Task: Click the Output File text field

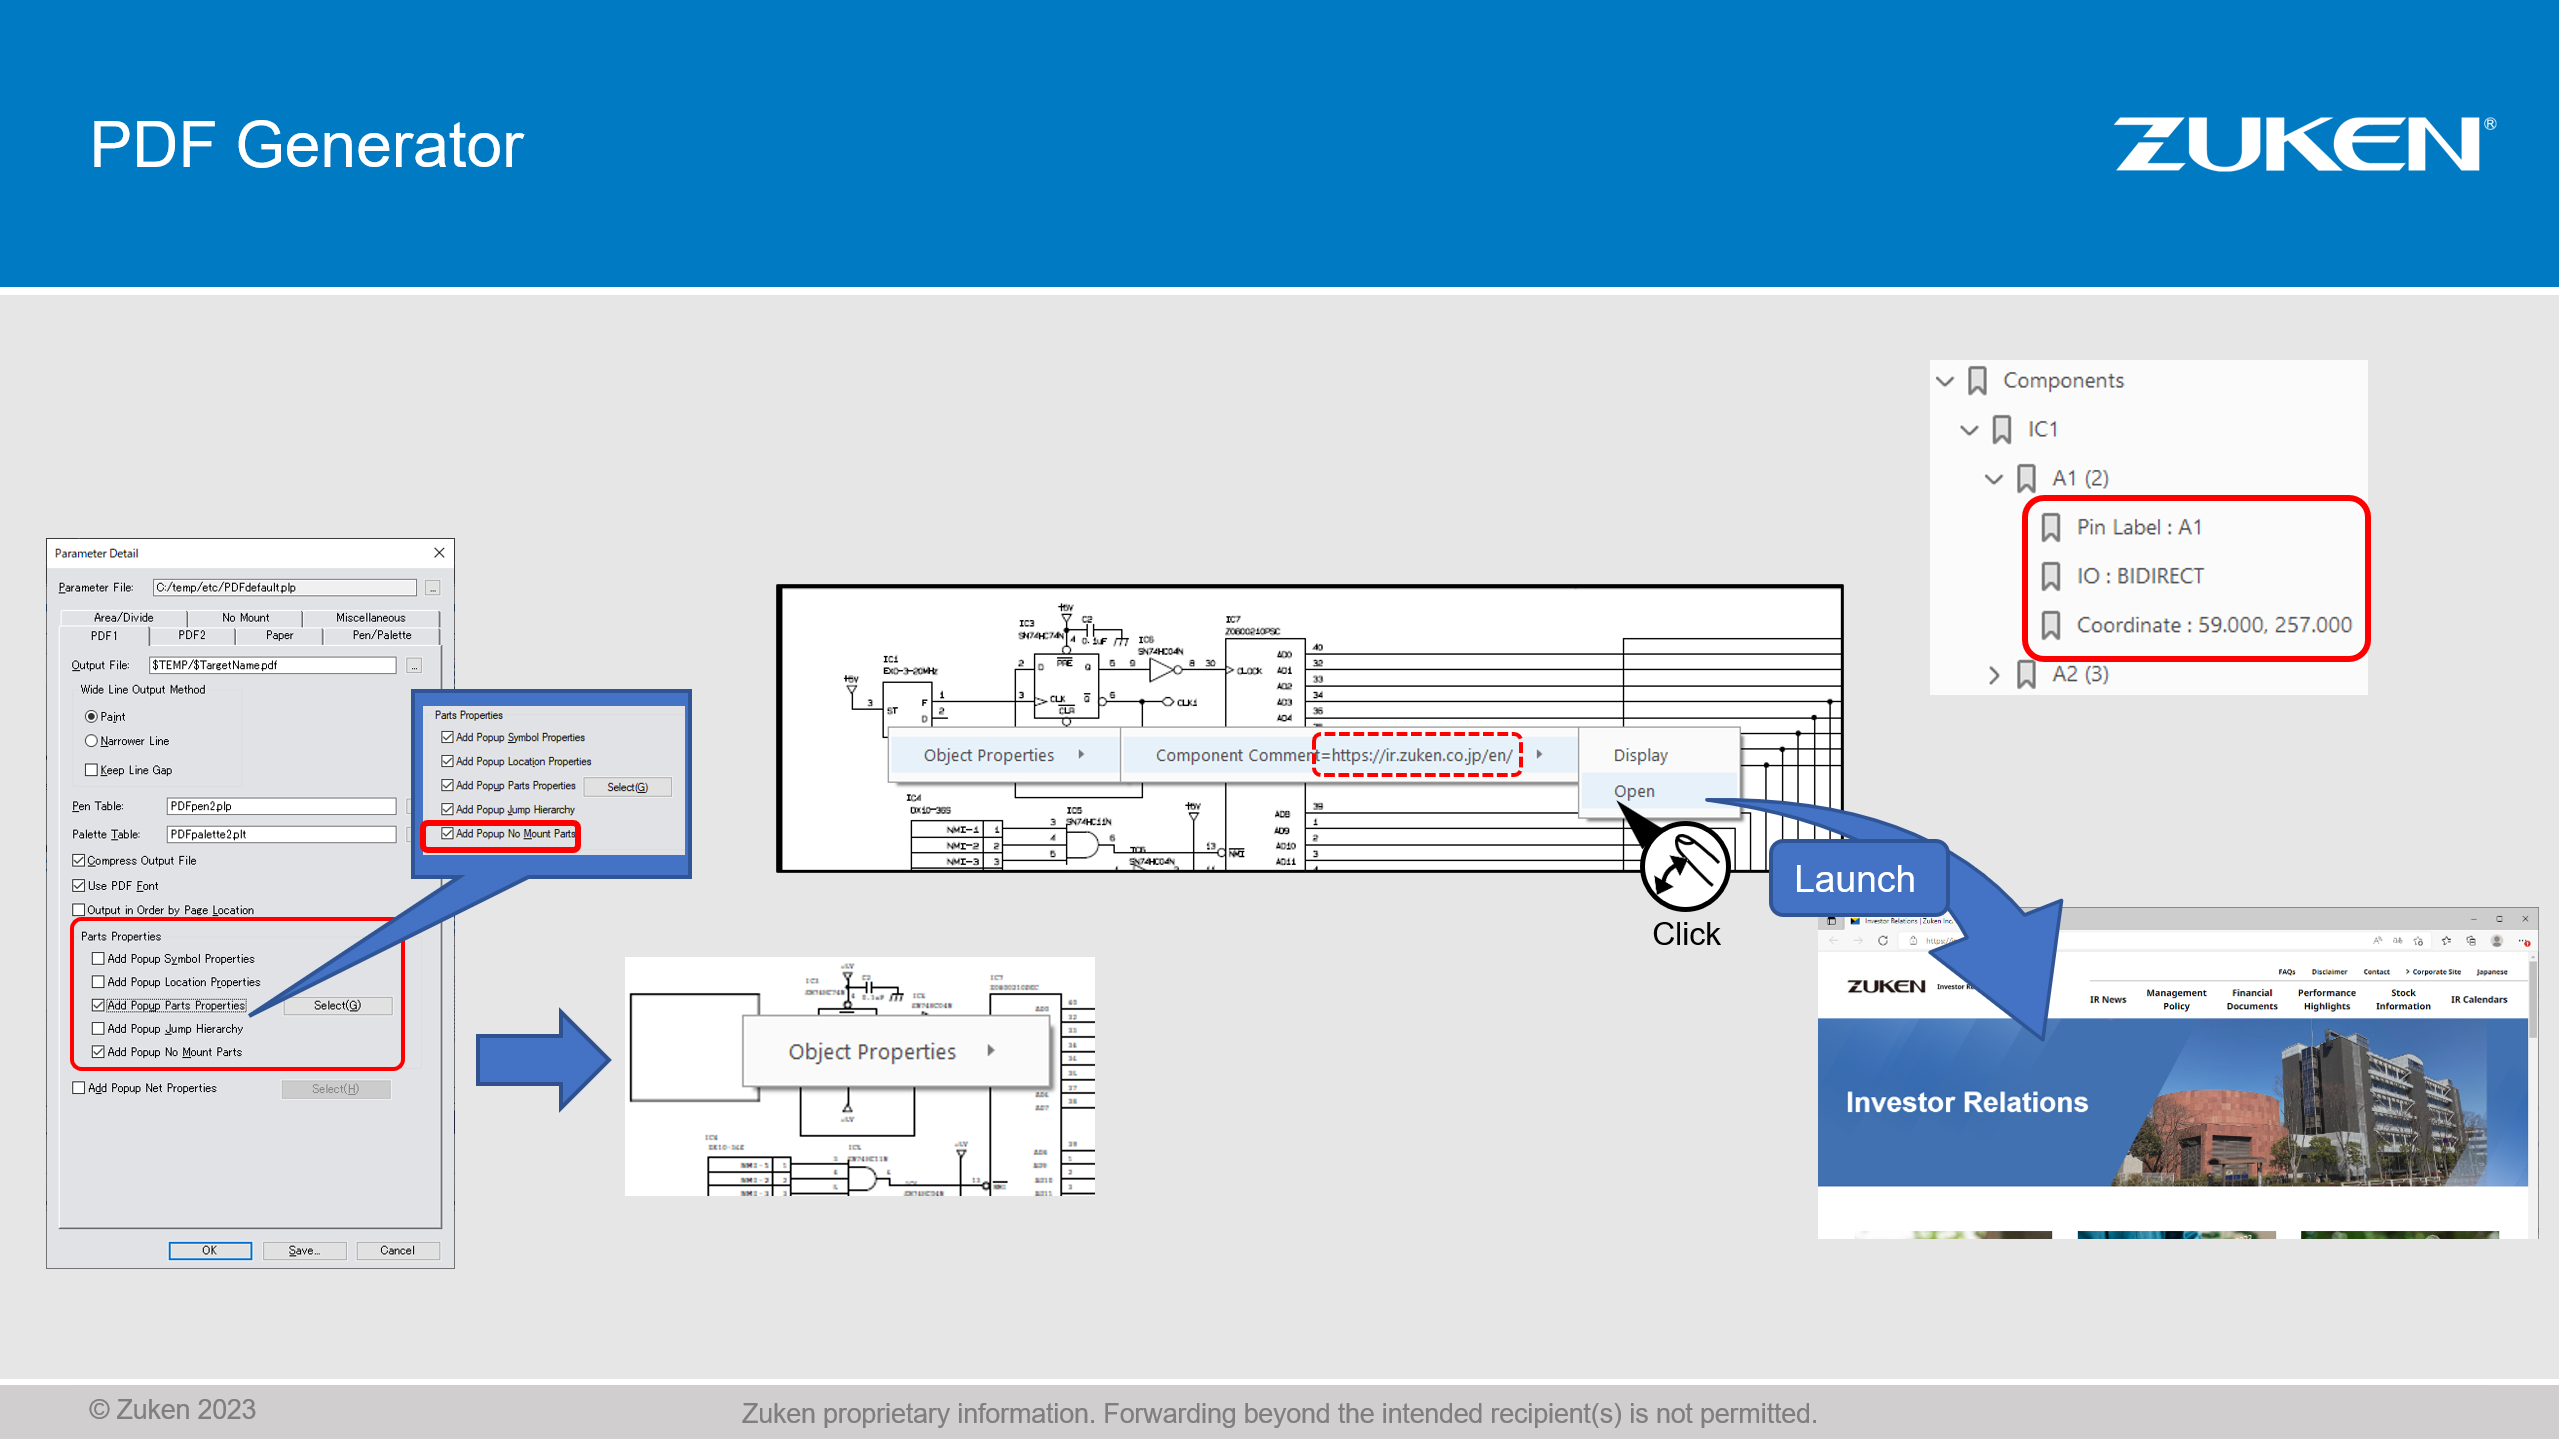Action: pos(272,665)
